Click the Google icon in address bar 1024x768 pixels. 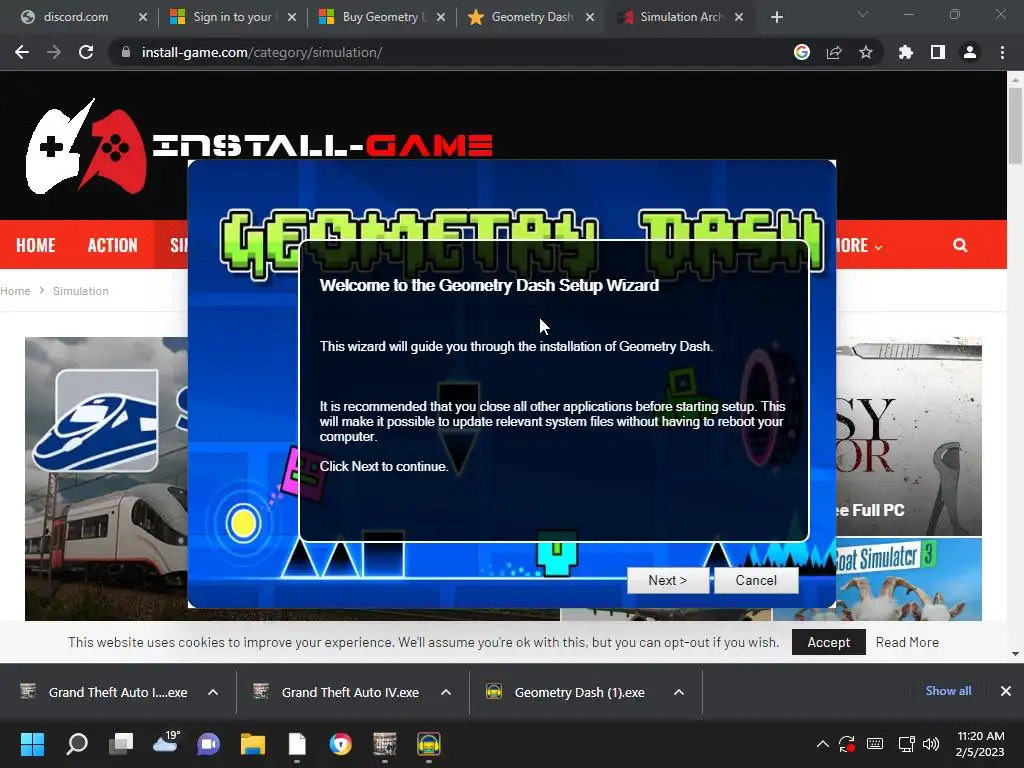[x=802, y=52]
